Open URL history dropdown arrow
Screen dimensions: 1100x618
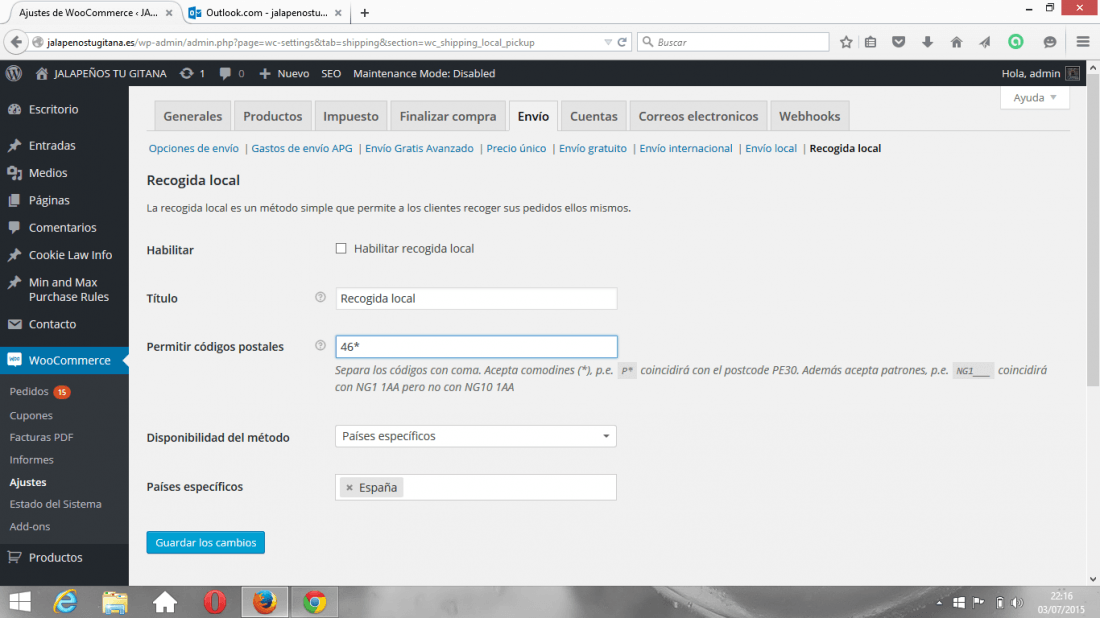(608, 42)
